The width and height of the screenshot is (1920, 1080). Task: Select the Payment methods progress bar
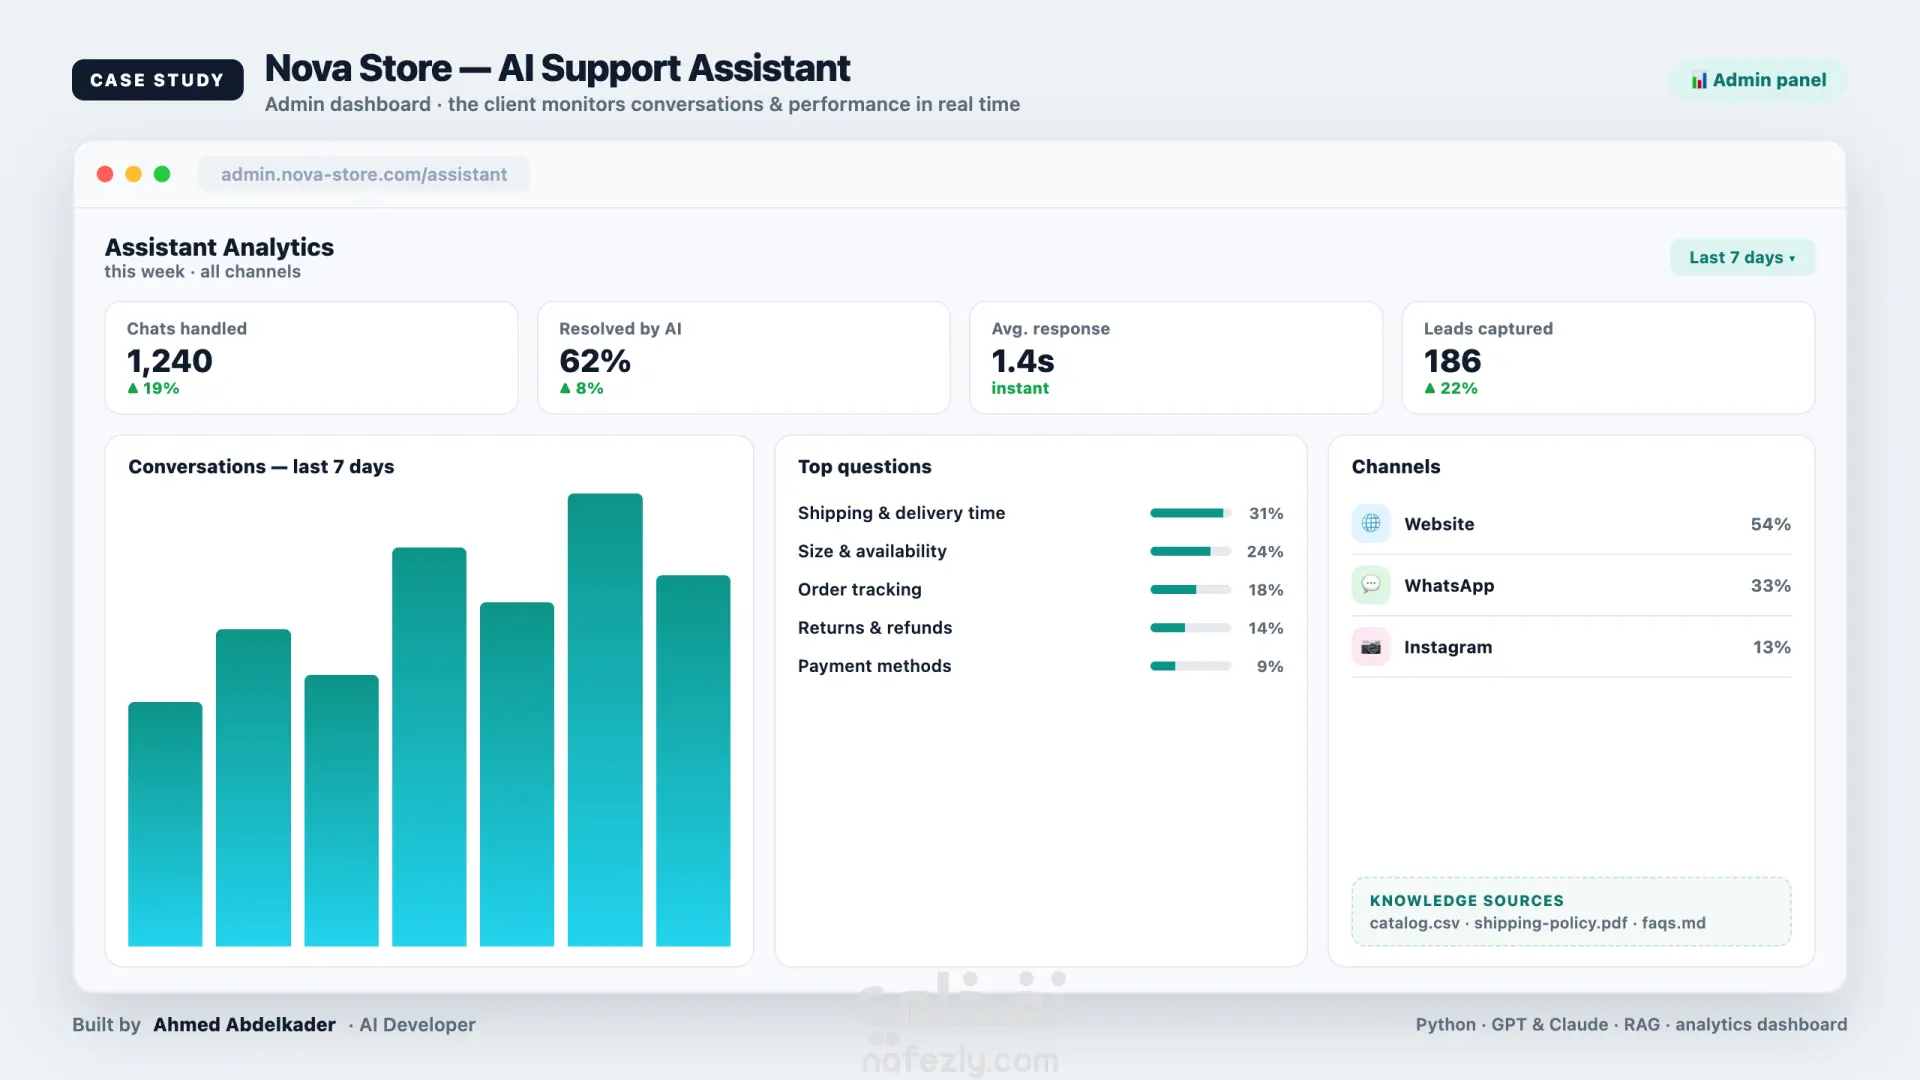1190,666
